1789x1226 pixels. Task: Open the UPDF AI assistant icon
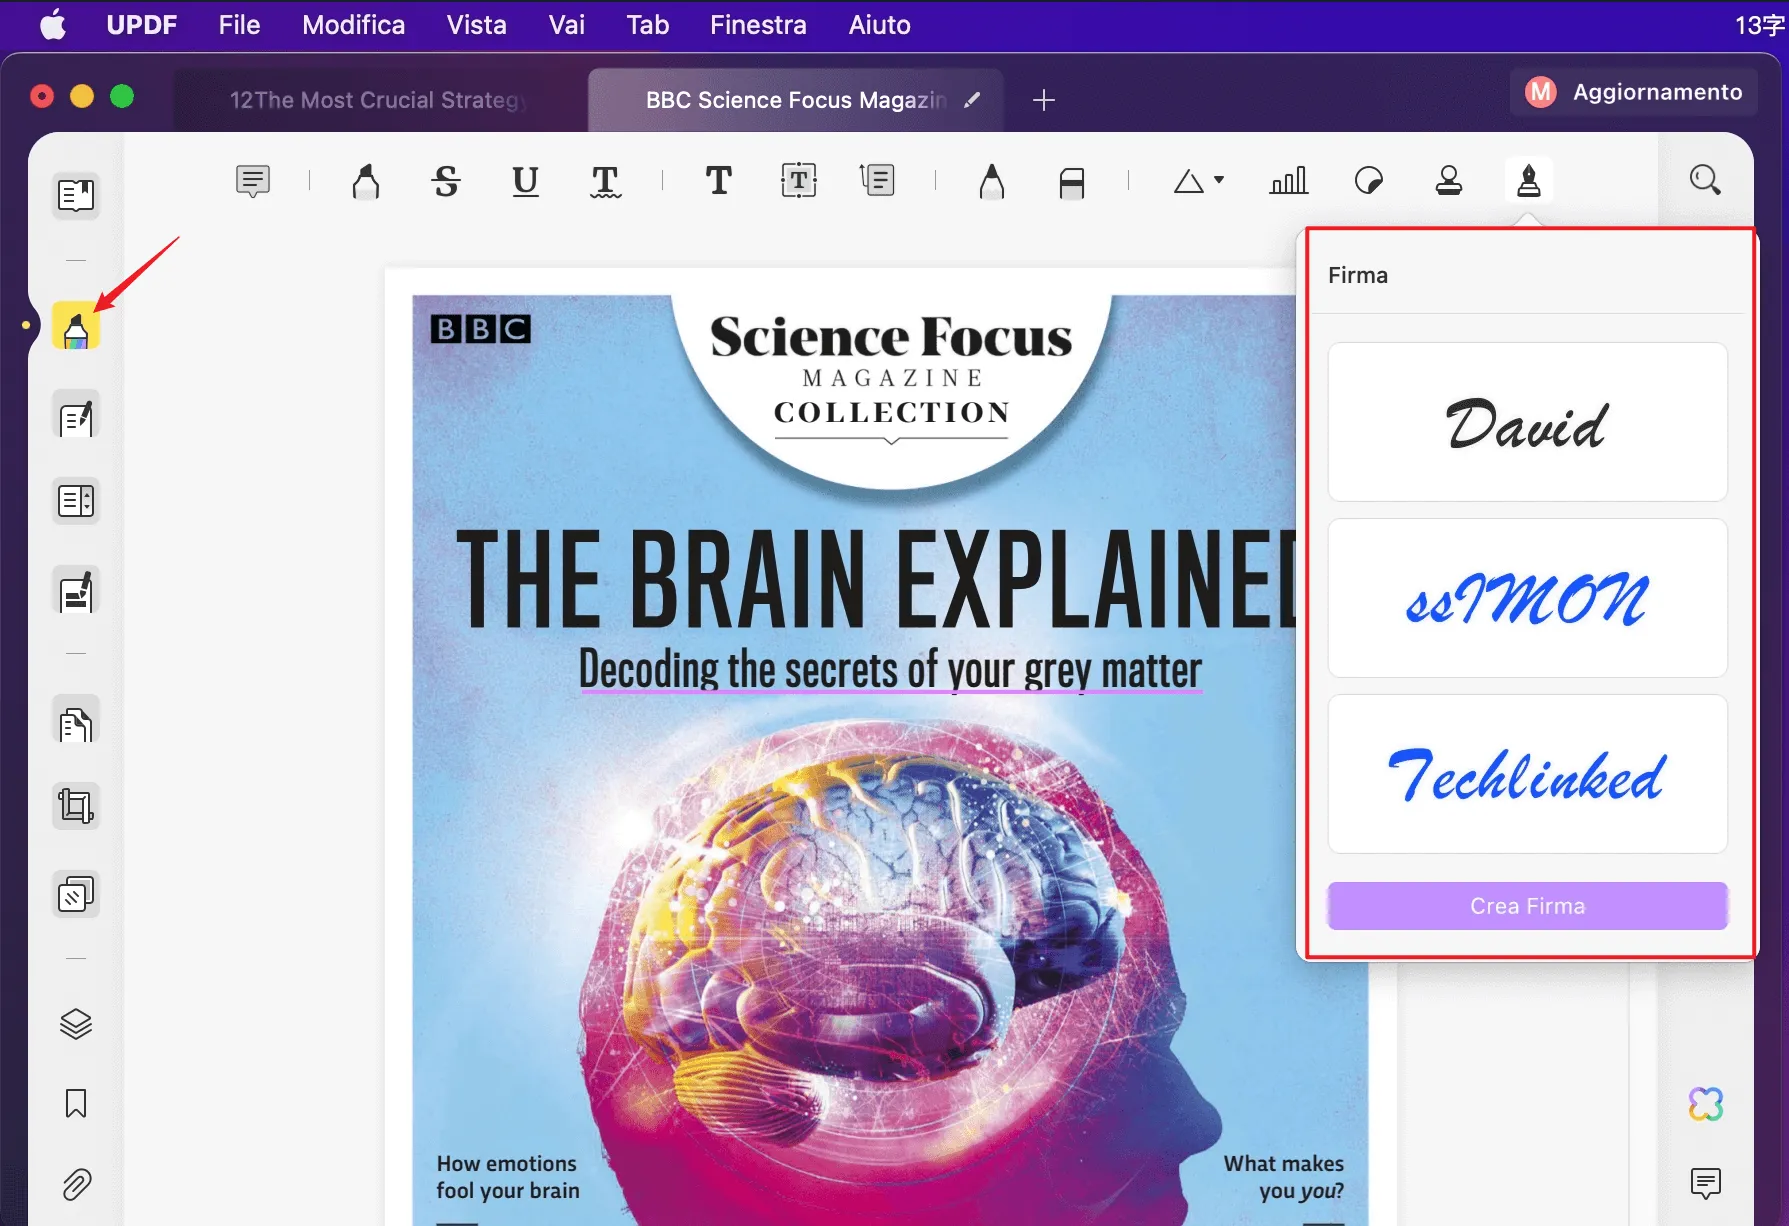coord(1705,1104)
